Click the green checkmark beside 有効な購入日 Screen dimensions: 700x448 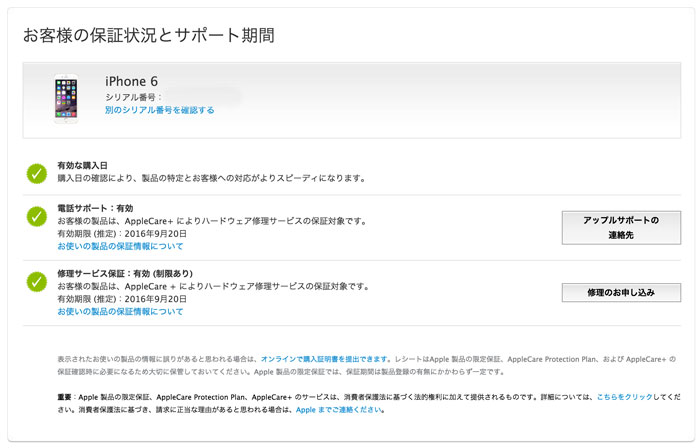point(37,174)
